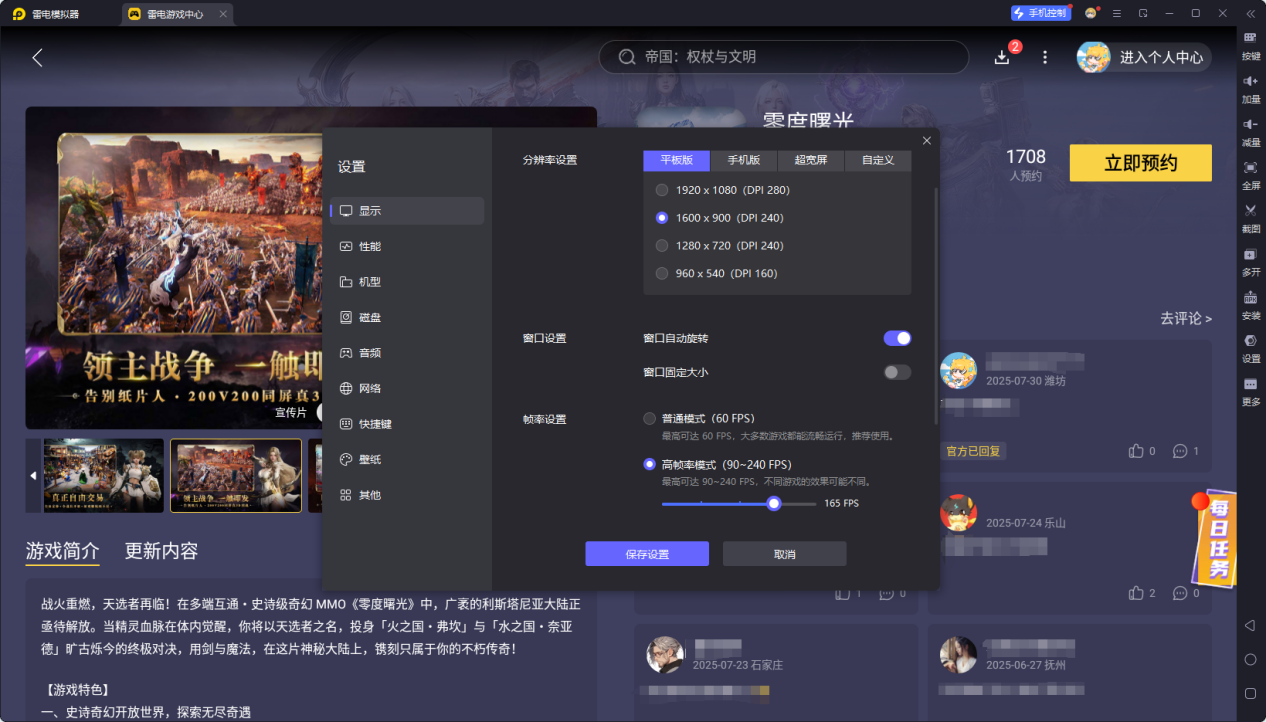
Task: Select the highlighted 领主战争 screenshot thumbnail
Action: pyautogui.click(x=236, y=476)
